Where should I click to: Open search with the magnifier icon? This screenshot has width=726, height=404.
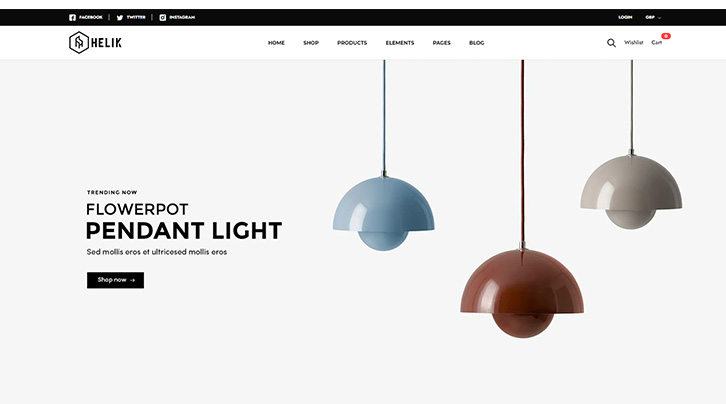(611, 43)
